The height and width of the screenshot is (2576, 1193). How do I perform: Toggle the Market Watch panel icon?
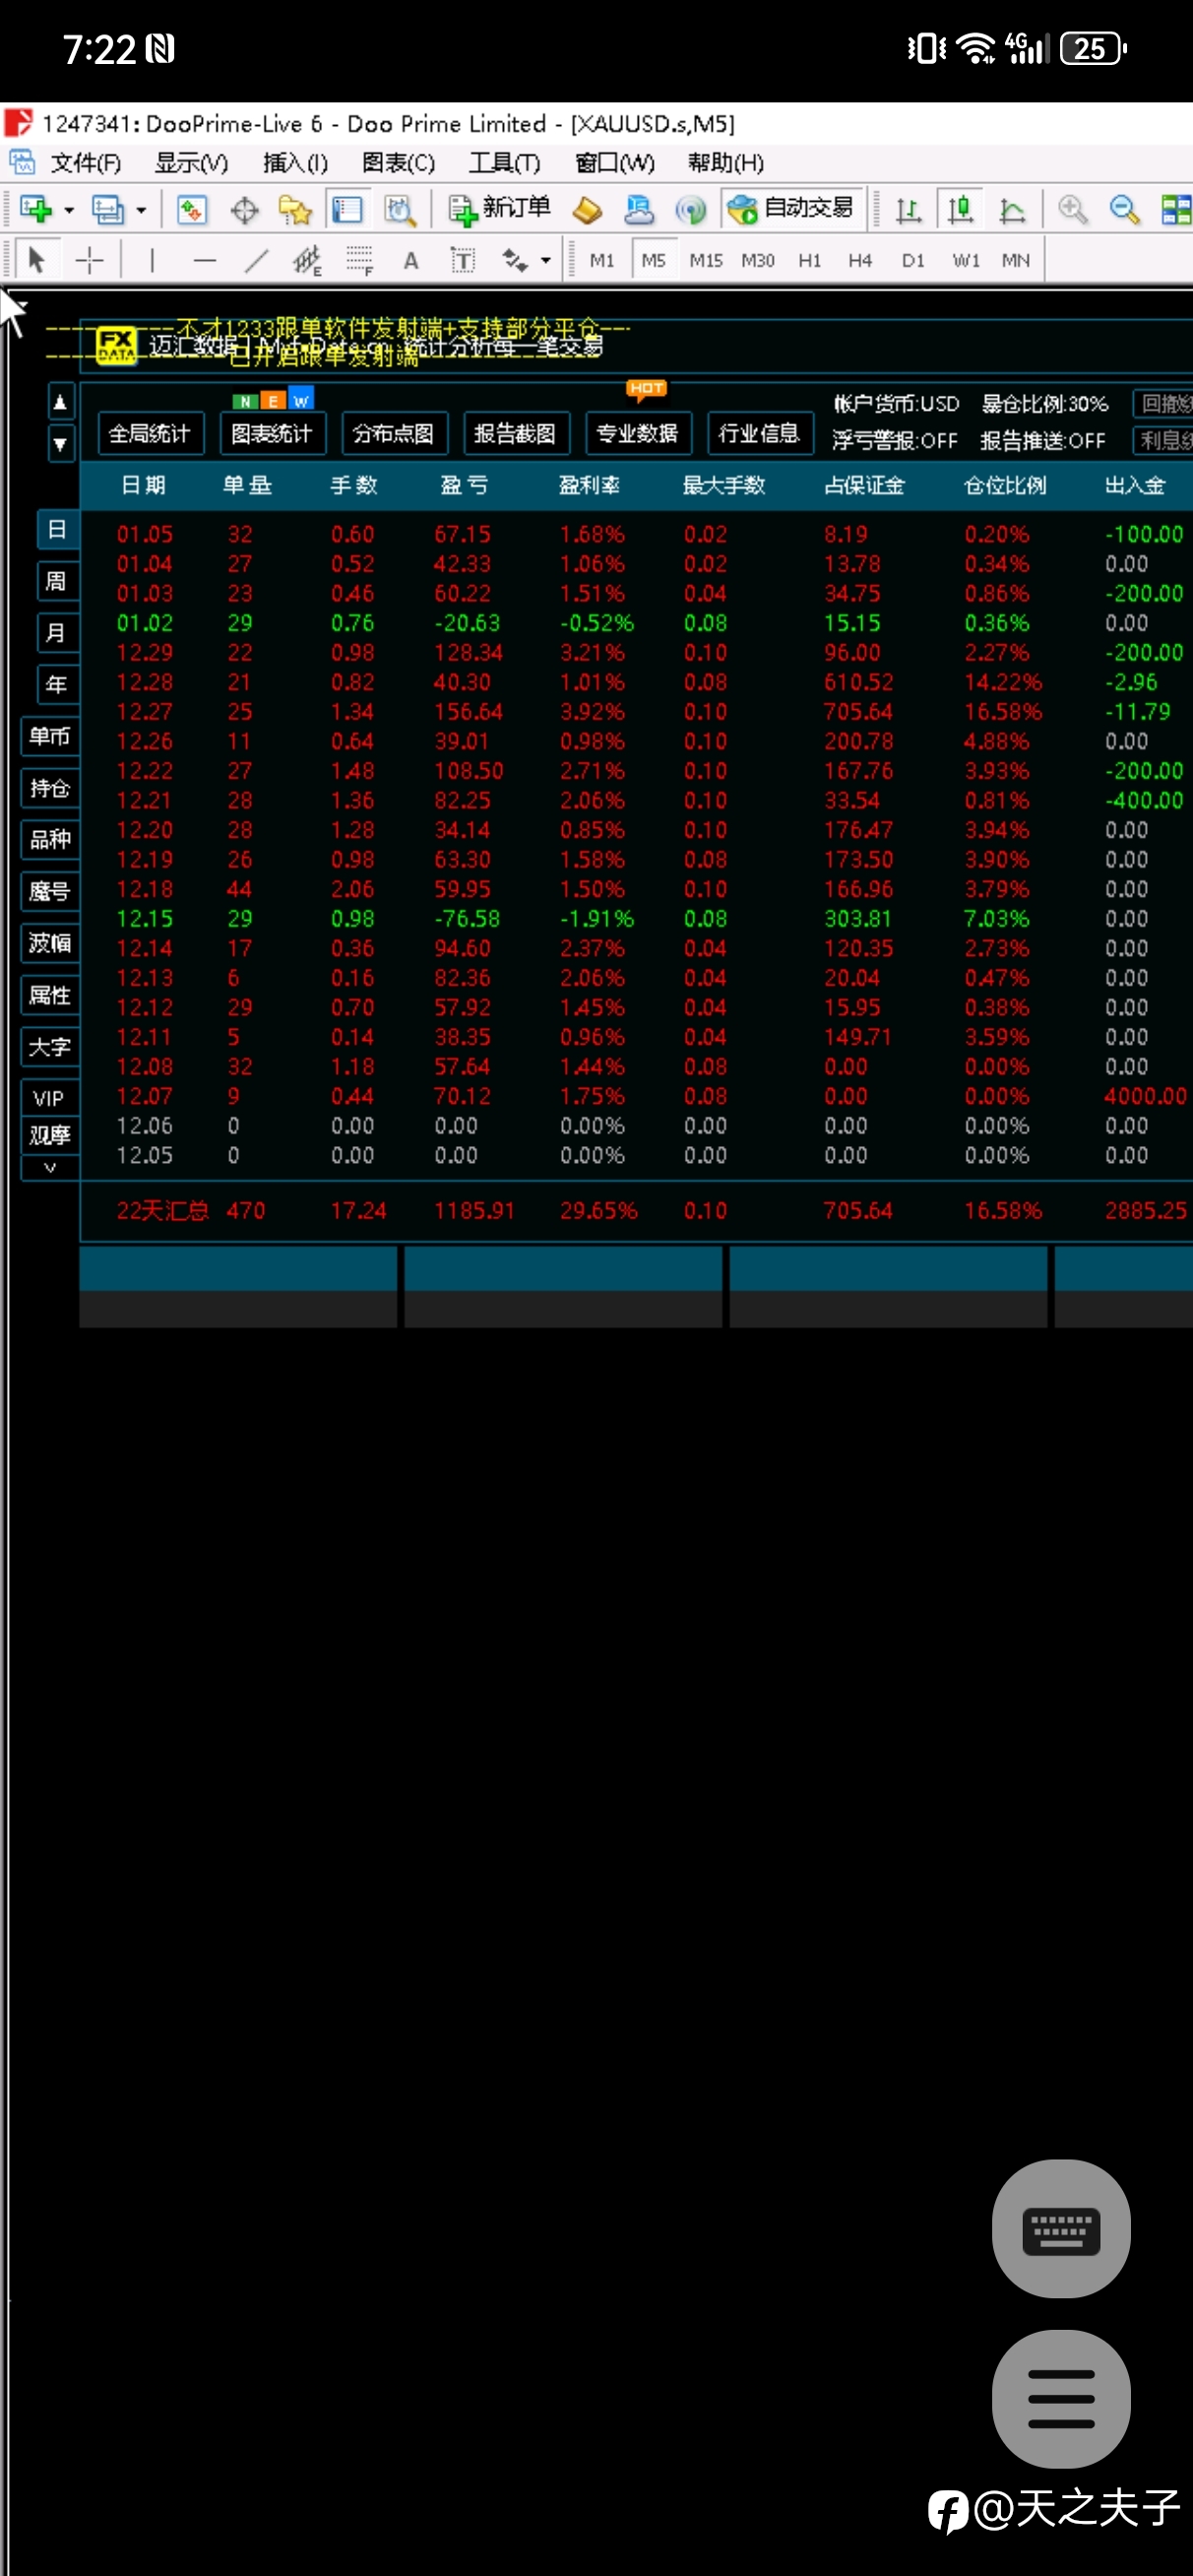coord(191,209)
